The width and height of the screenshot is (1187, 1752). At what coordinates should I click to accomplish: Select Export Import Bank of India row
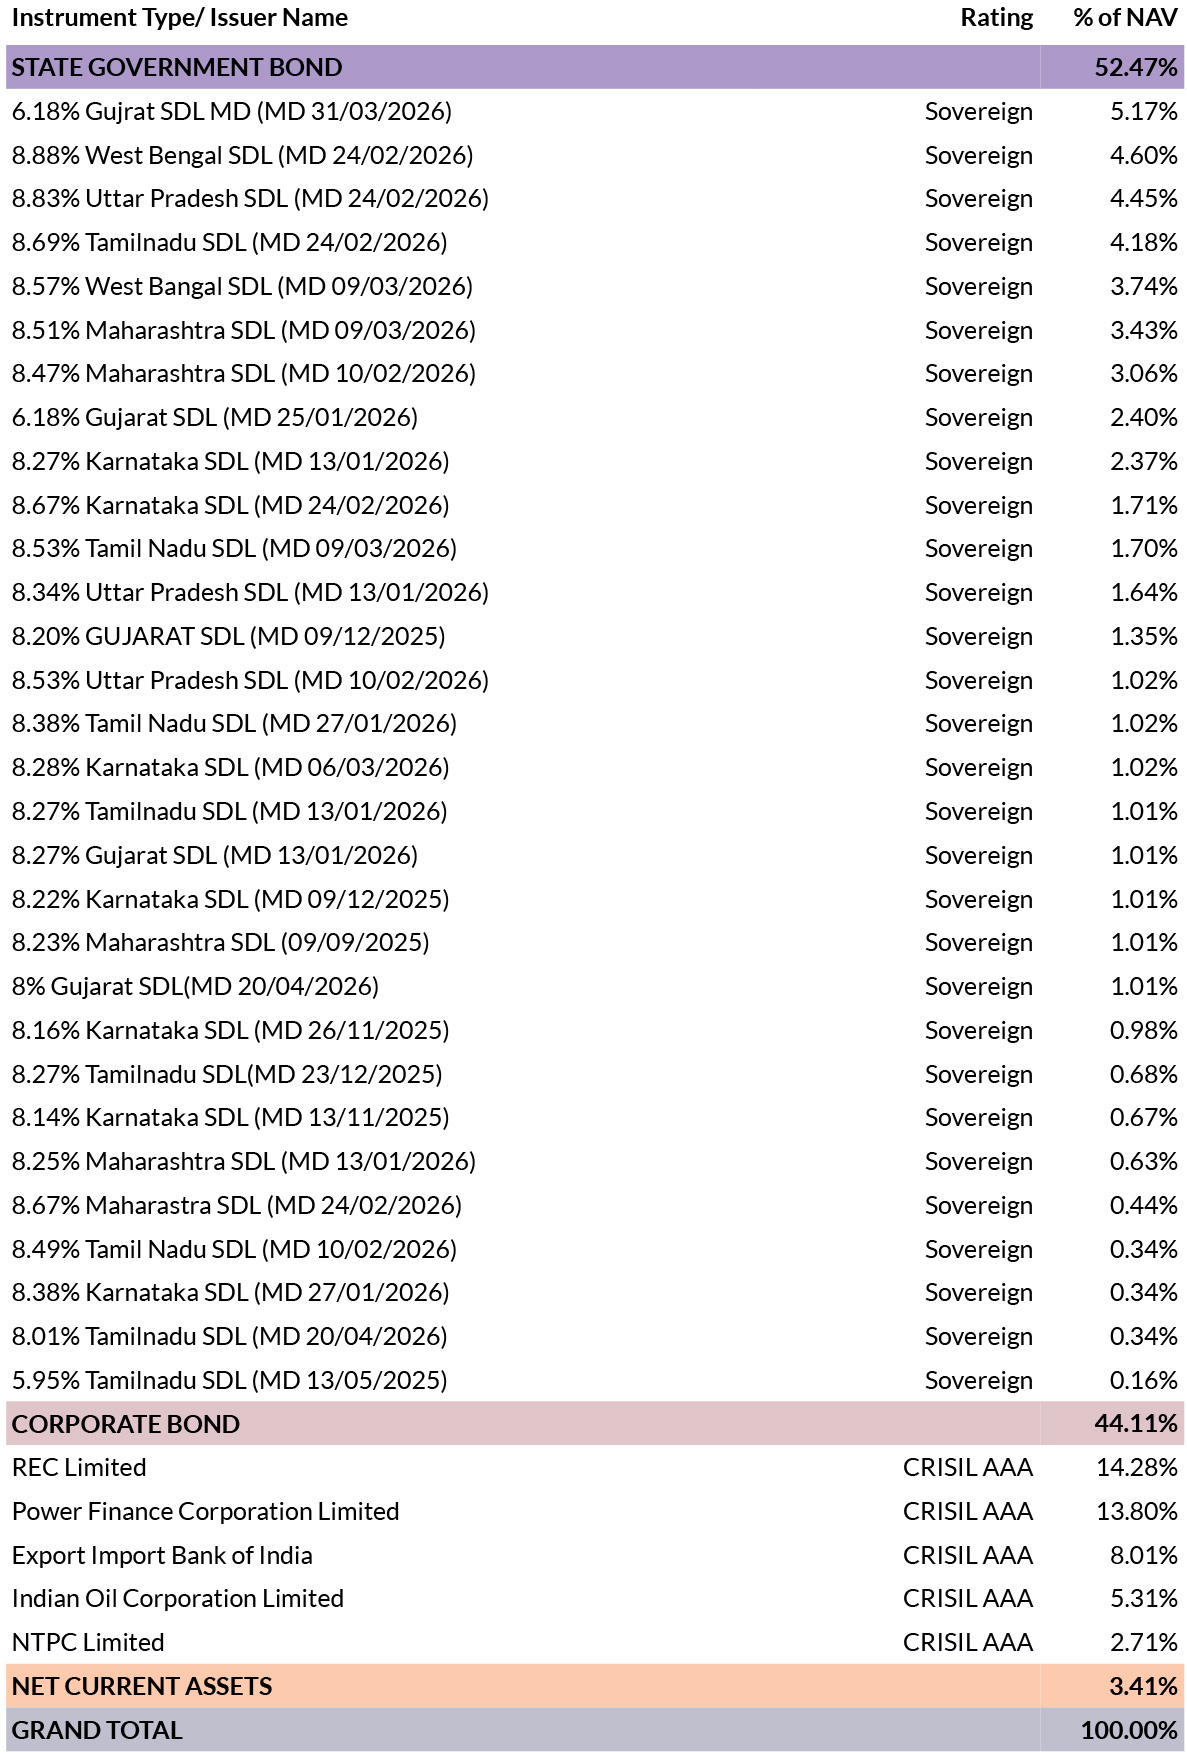594,1555
